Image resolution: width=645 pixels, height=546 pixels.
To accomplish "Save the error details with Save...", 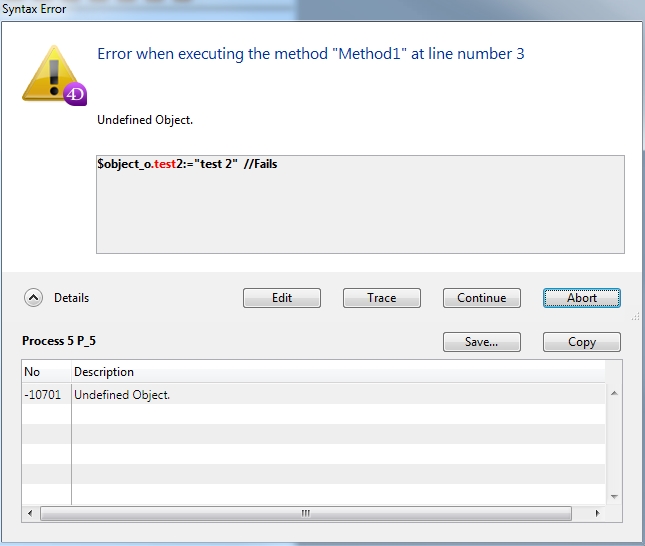I will click(481, 342).
